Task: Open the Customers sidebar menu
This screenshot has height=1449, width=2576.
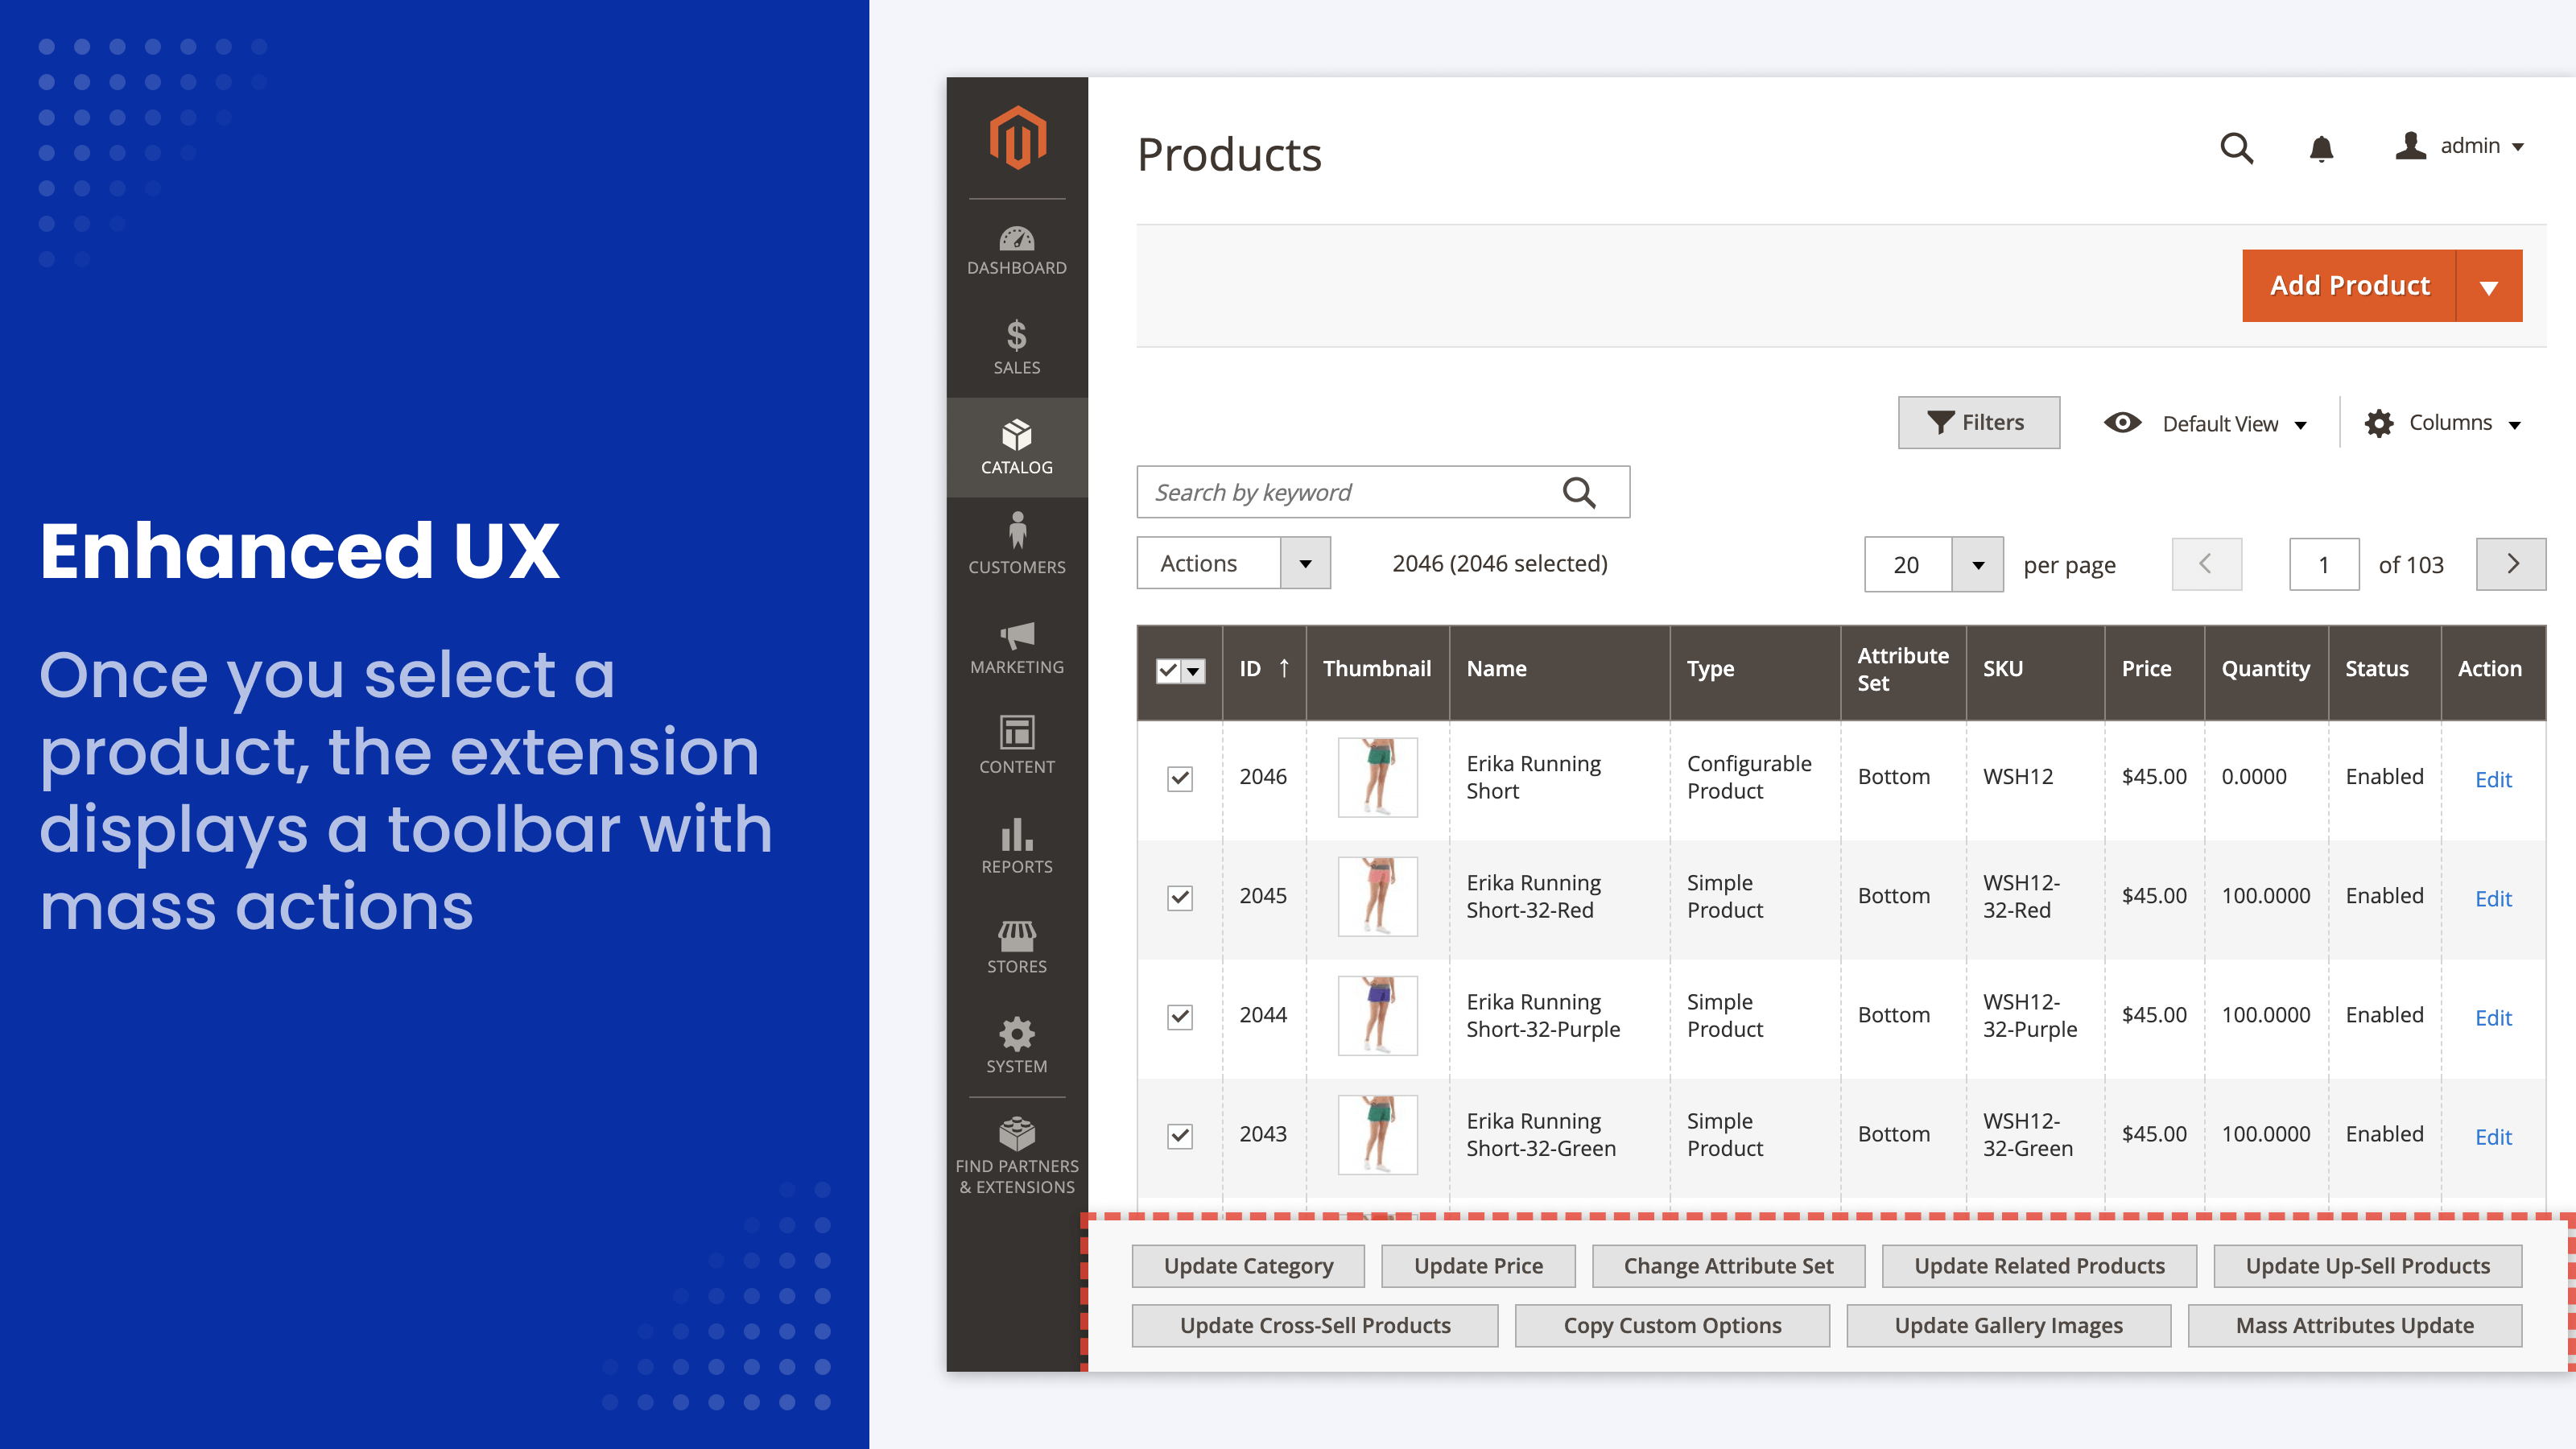Action: click(x=1017, y=545)
